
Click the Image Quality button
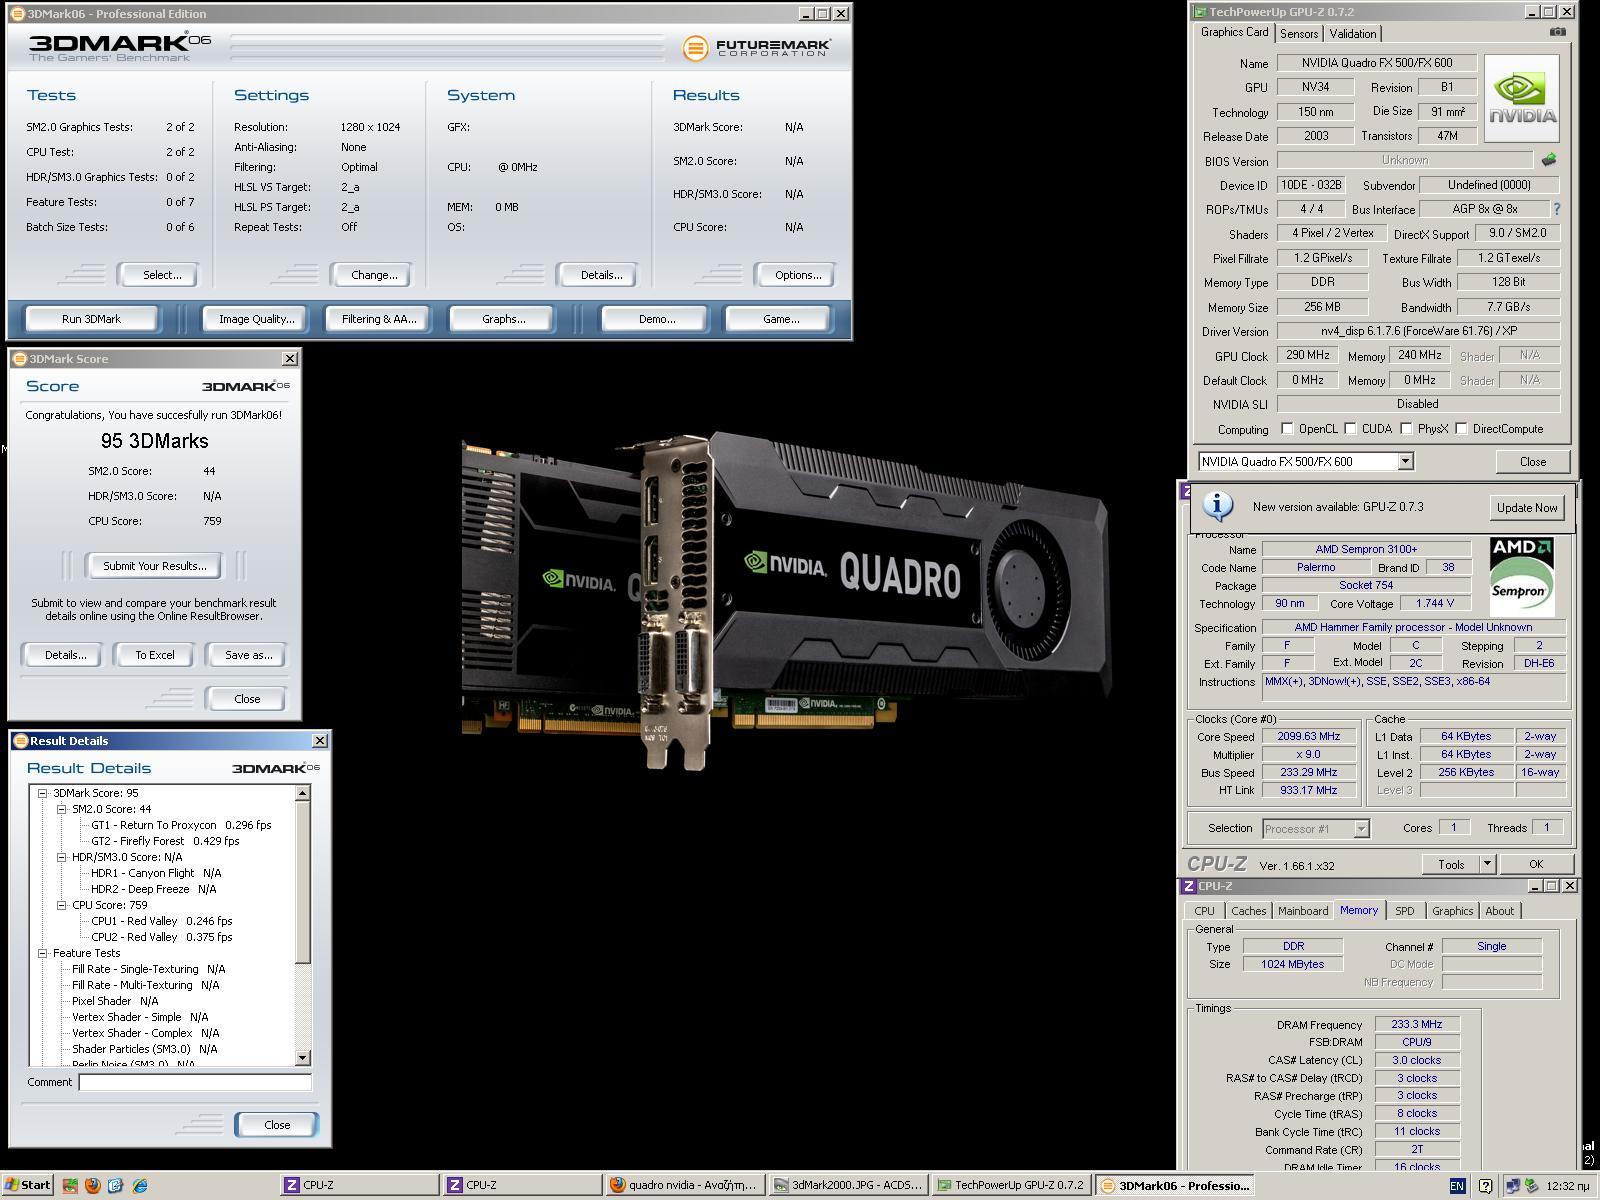point(256,319)
